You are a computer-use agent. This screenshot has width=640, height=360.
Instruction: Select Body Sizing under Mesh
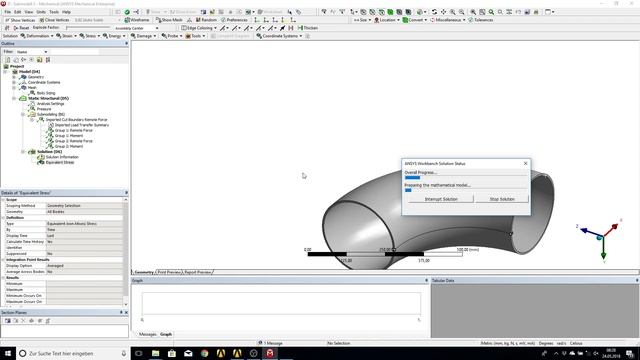click(x=46, y=93)
